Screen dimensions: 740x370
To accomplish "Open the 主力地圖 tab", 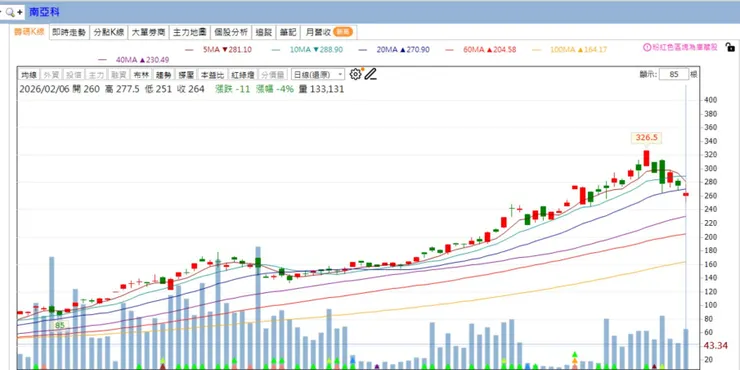I will 190,33.
